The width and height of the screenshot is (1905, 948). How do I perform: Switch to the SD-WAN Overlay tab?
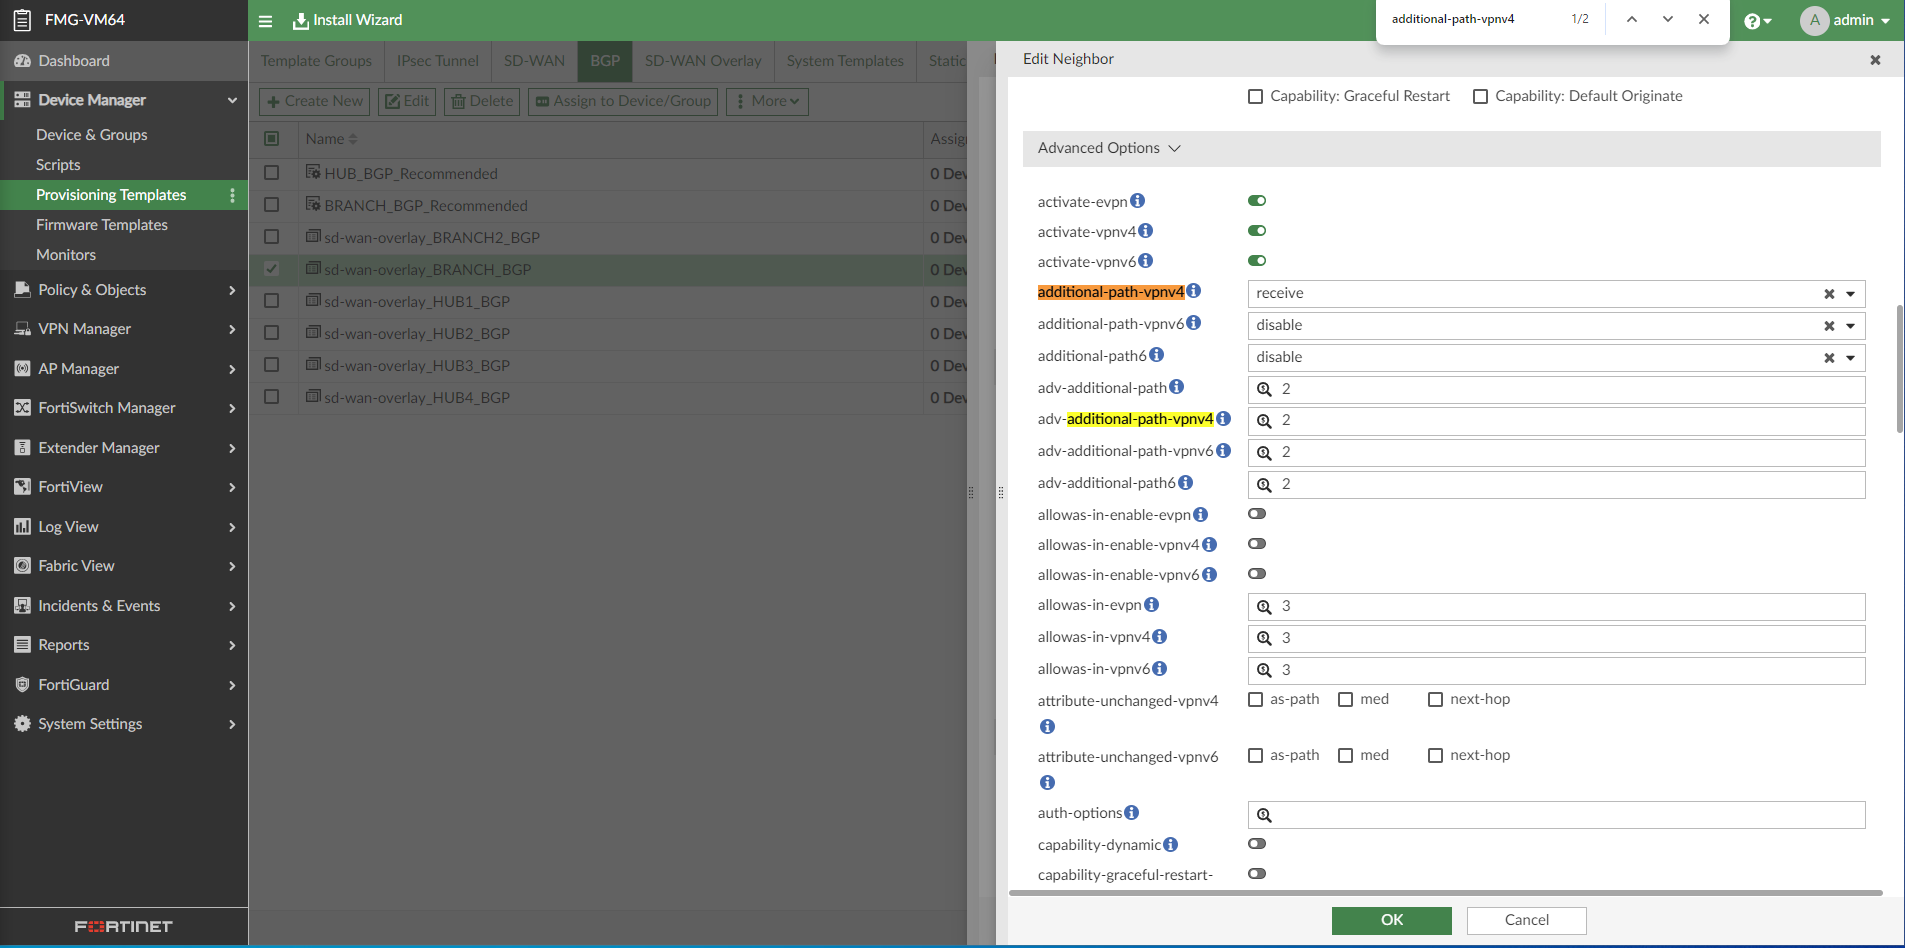[703, 60]
